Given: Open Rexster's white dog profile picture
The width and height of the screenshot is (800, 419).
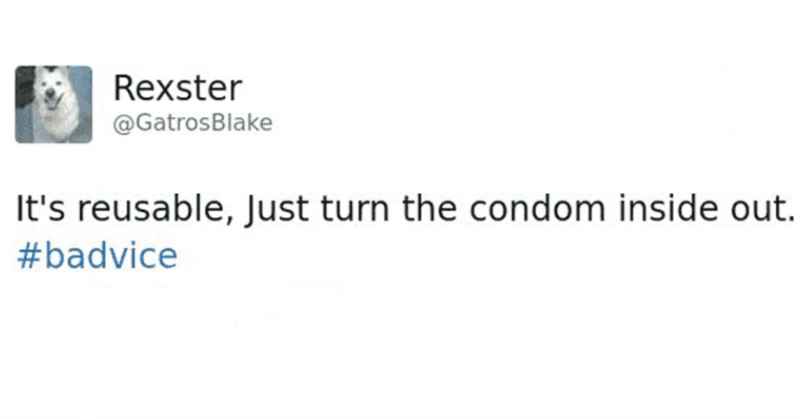Looking at the screenshot, I should [54, 104].
